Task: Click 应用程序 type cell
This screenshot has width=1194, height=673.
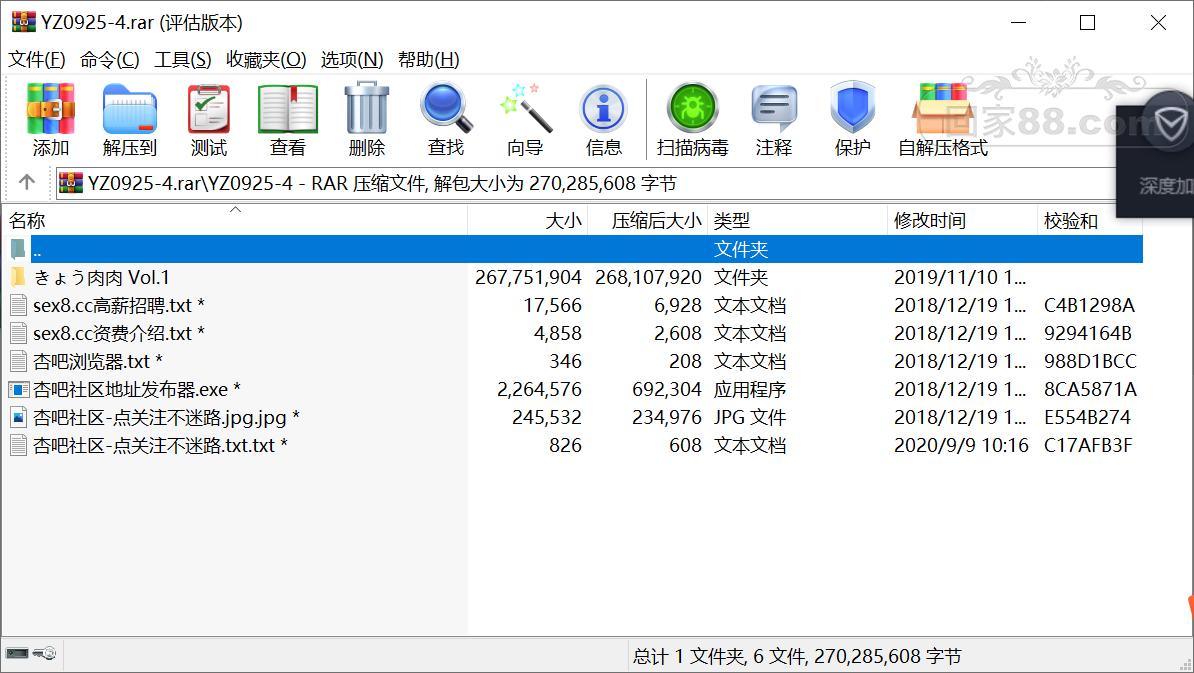Action: 749,390
